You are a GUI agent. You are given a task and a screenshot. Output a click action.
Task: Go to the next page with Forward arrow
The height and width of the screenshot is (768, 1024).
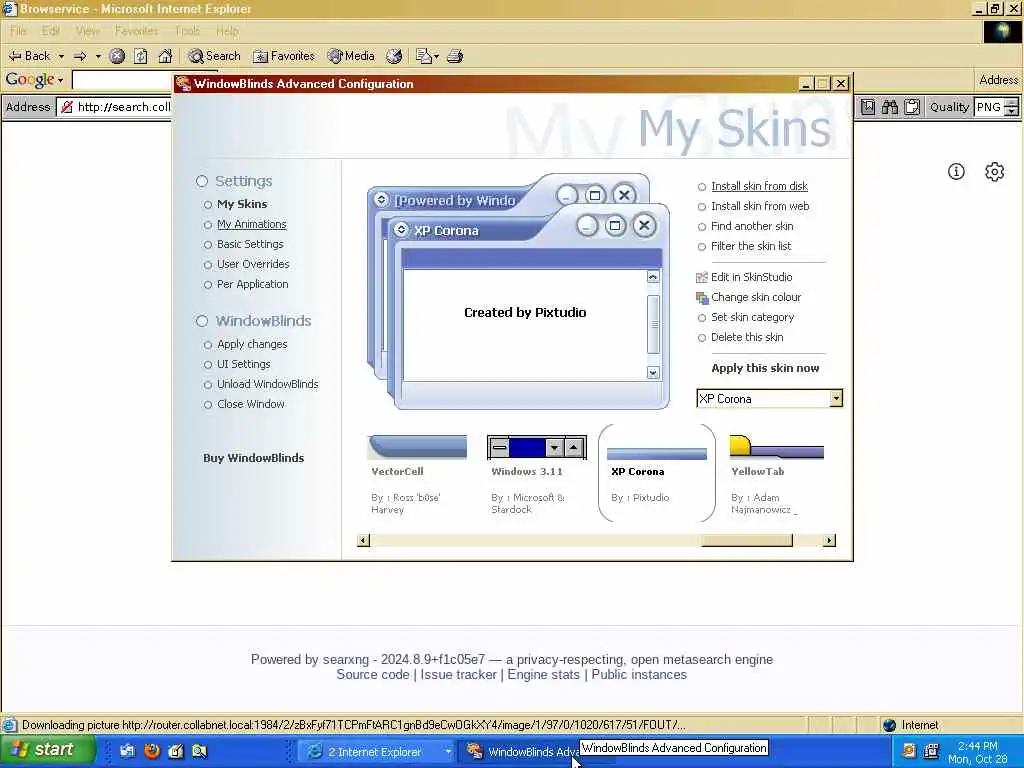coord(80,56)
